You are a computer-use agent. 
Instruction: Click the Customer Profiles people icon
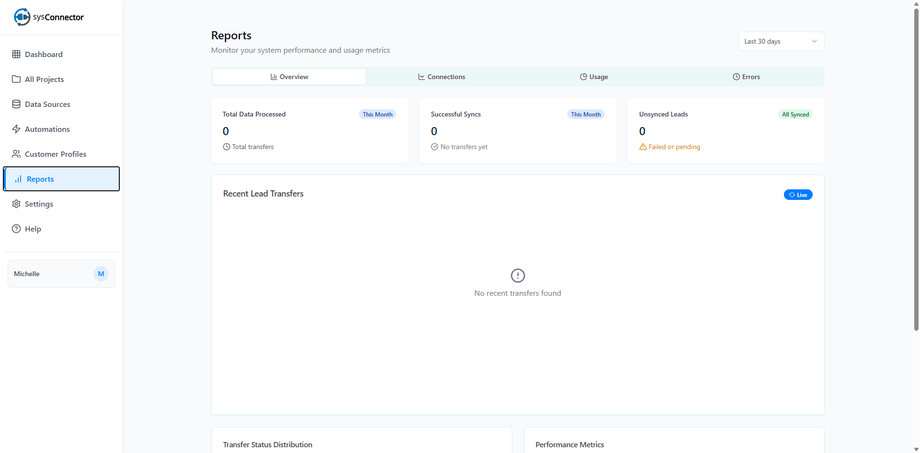[16, 154]
